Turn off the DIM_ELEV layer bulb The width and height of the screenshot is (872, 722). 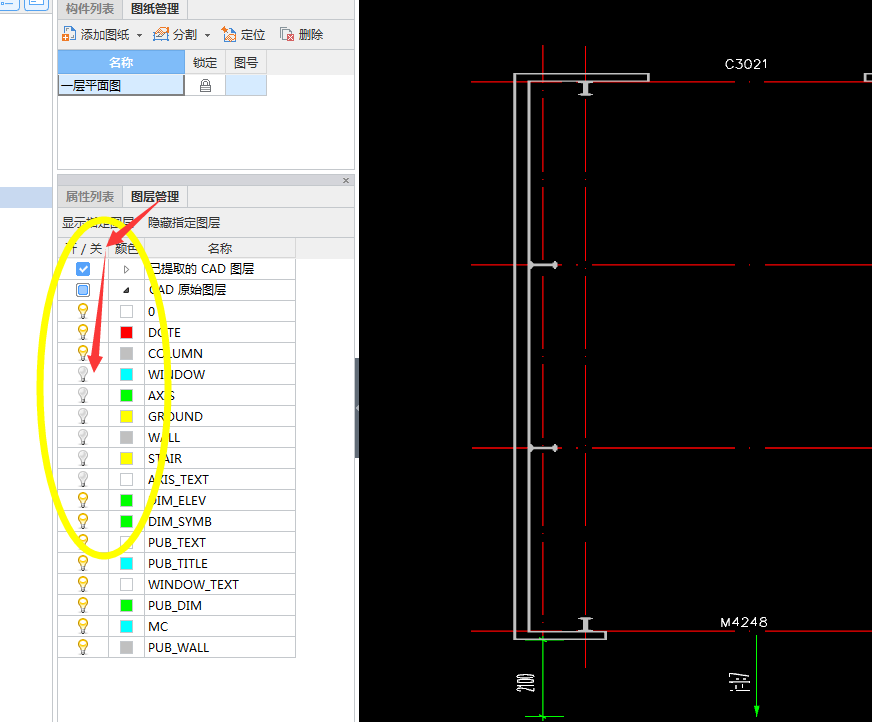click(83, 500)
